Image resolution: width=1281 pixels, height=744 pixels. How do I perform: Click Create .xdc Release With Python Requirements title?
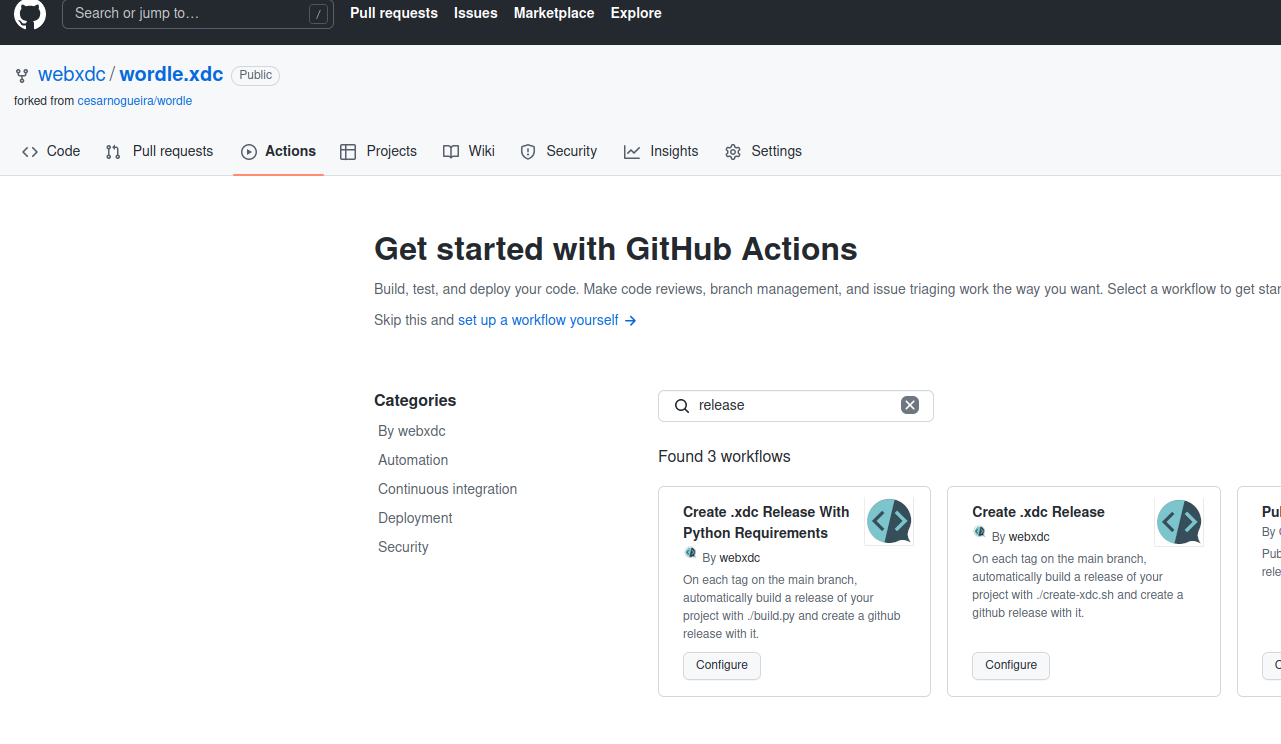point(766,522)
